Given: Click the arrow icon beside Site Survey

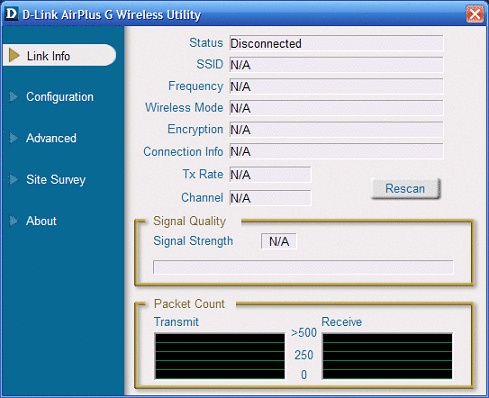Looking at the screenshot, I should coord(13,179).
